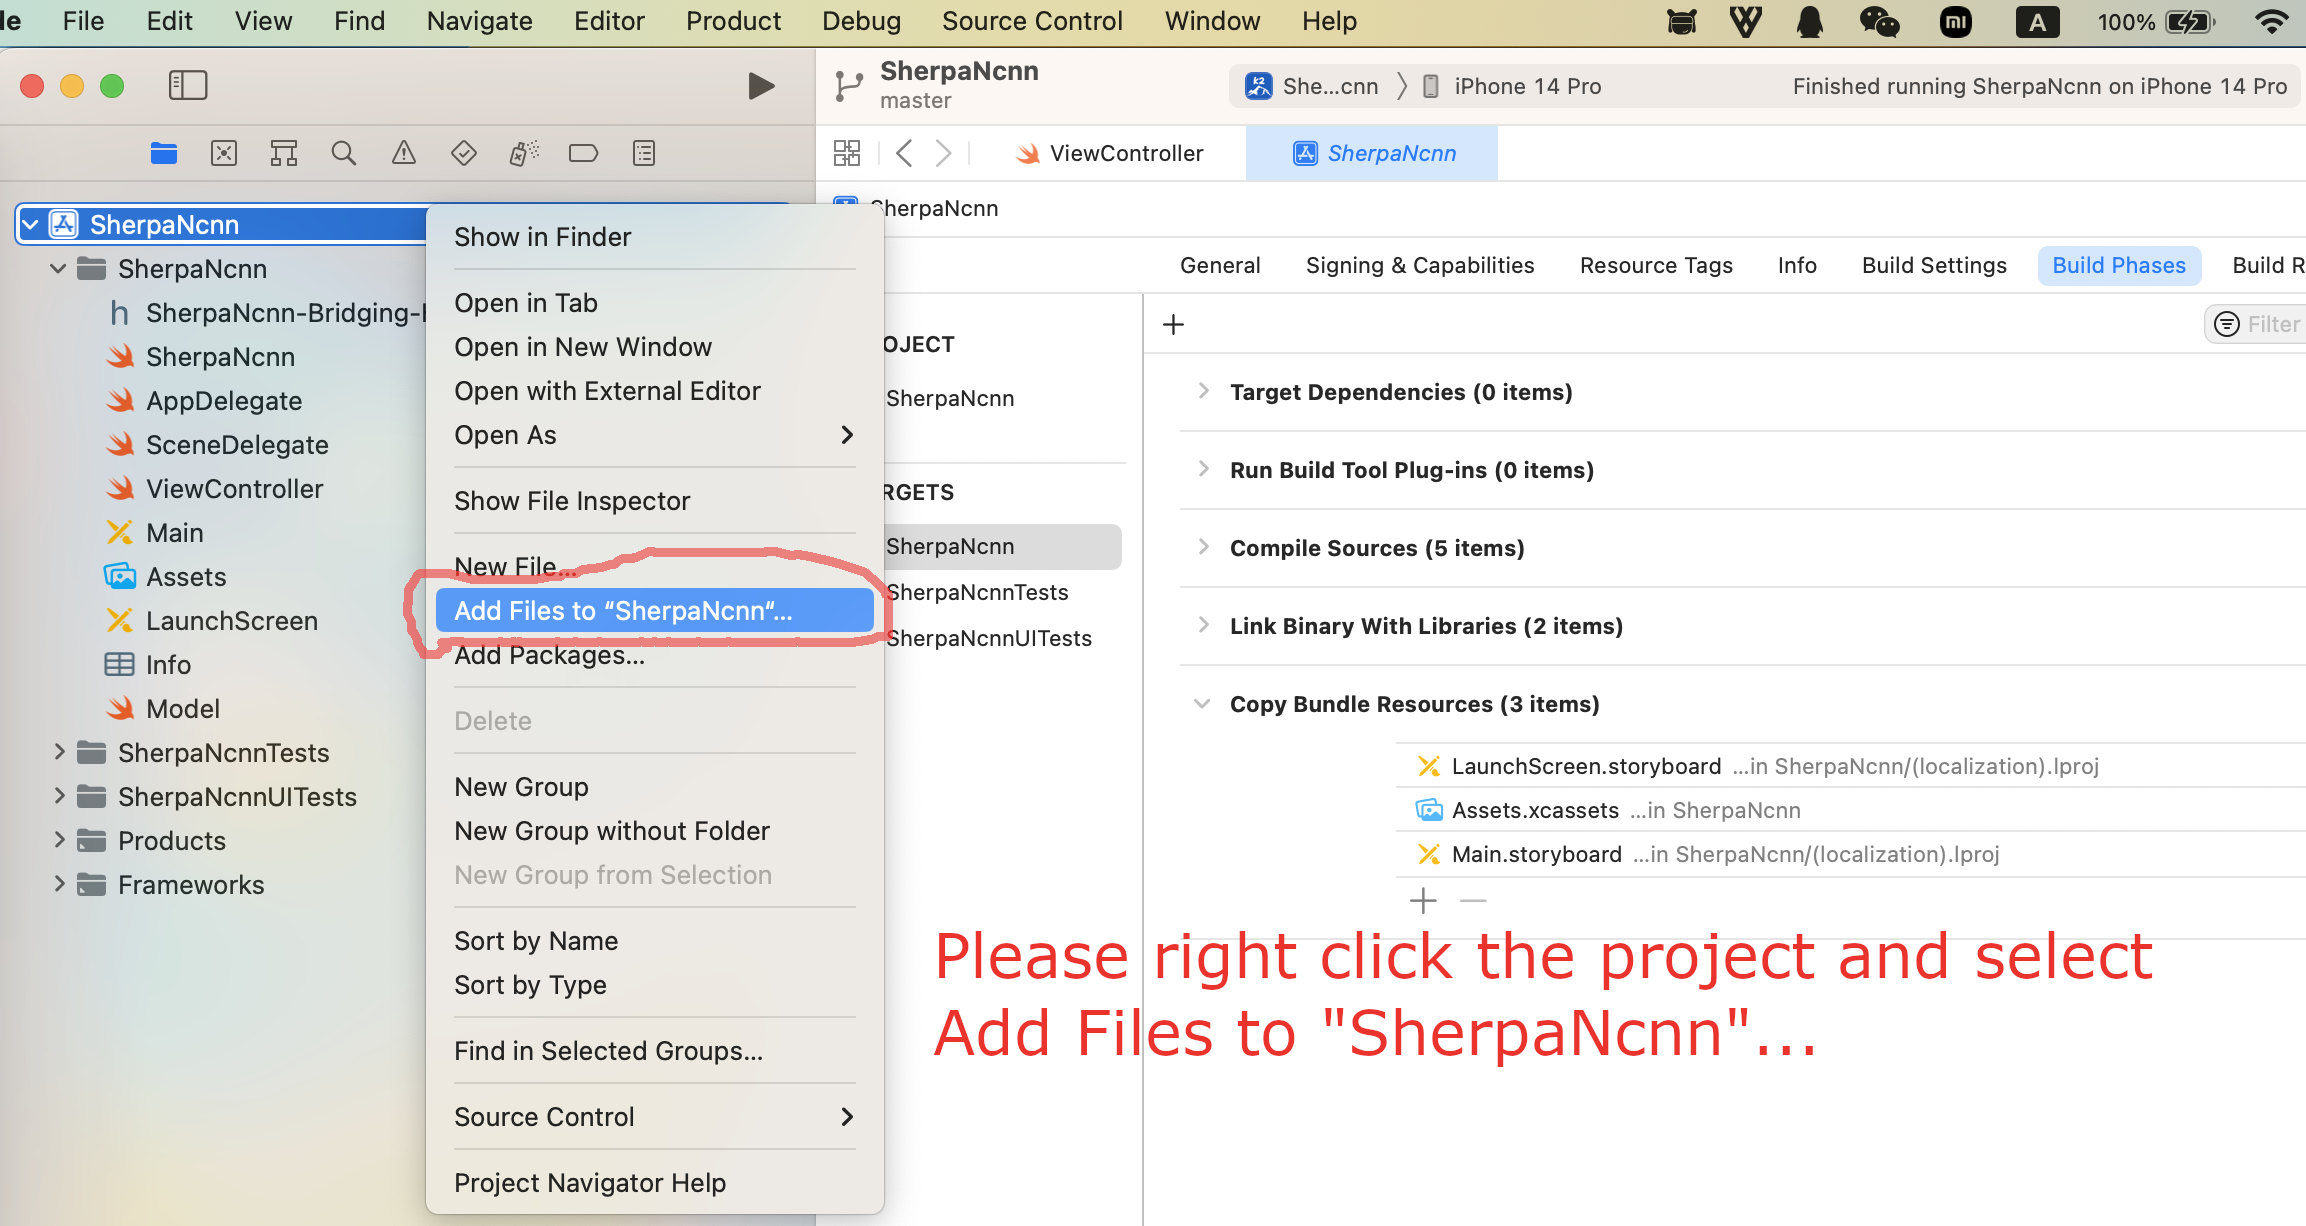Image resolution: width=2306 pixels, height=1226 pixels.
Task: Open the Report navigator icon
Action: click(644, 153)
